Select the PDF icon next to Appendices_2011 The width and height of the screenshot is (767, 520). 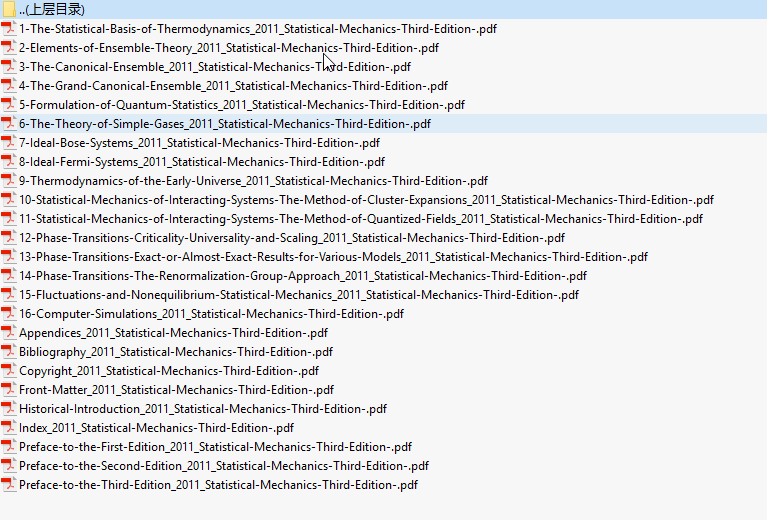(8, 333)
